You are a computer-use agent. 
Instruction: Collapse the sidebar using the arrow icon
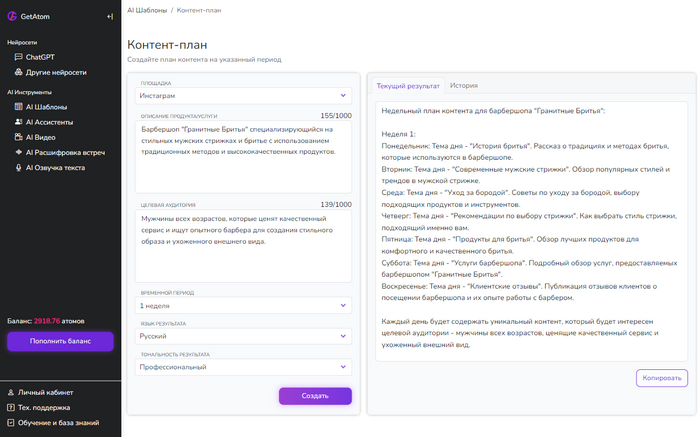pos(109,17)
